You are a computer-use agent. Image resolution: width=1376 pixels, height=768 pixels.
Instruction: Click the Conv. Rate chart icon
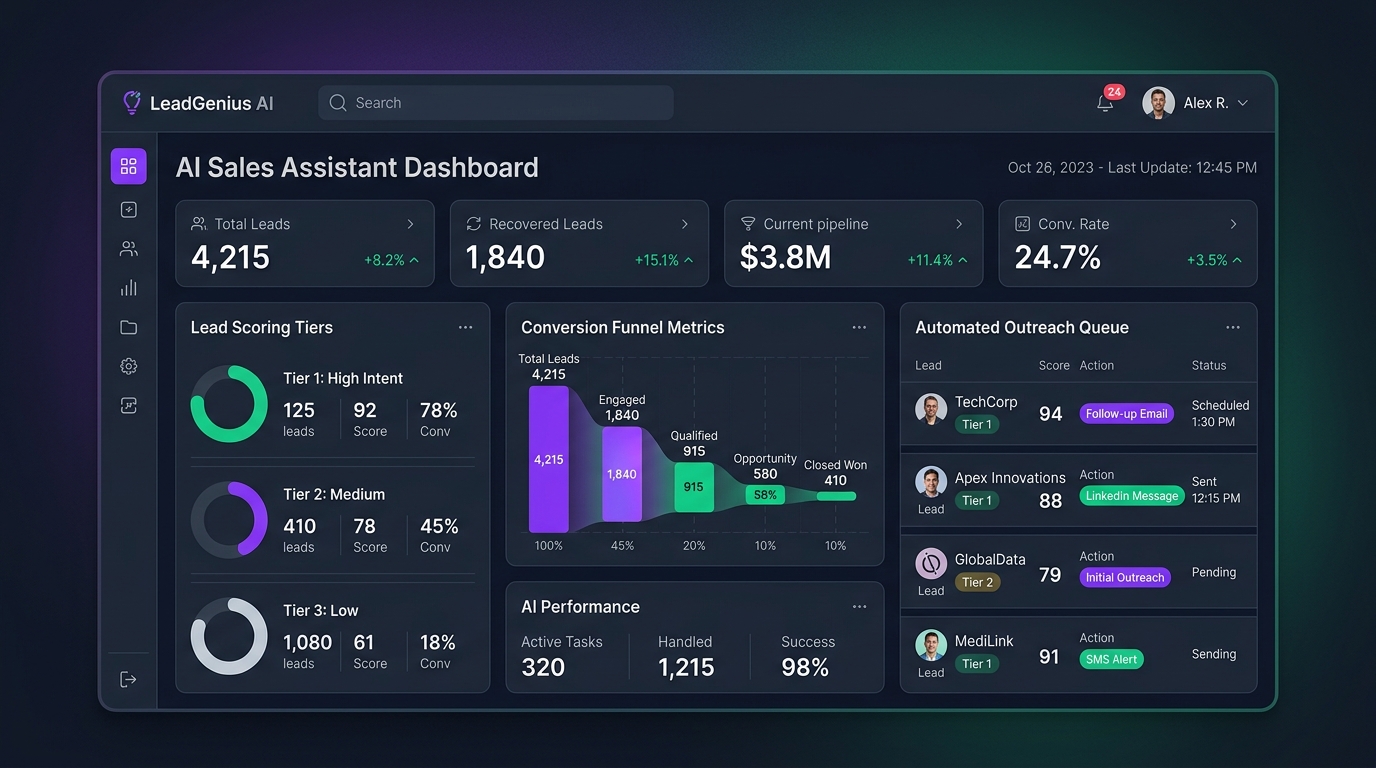pyautogui.click(x=1022, y=224)
